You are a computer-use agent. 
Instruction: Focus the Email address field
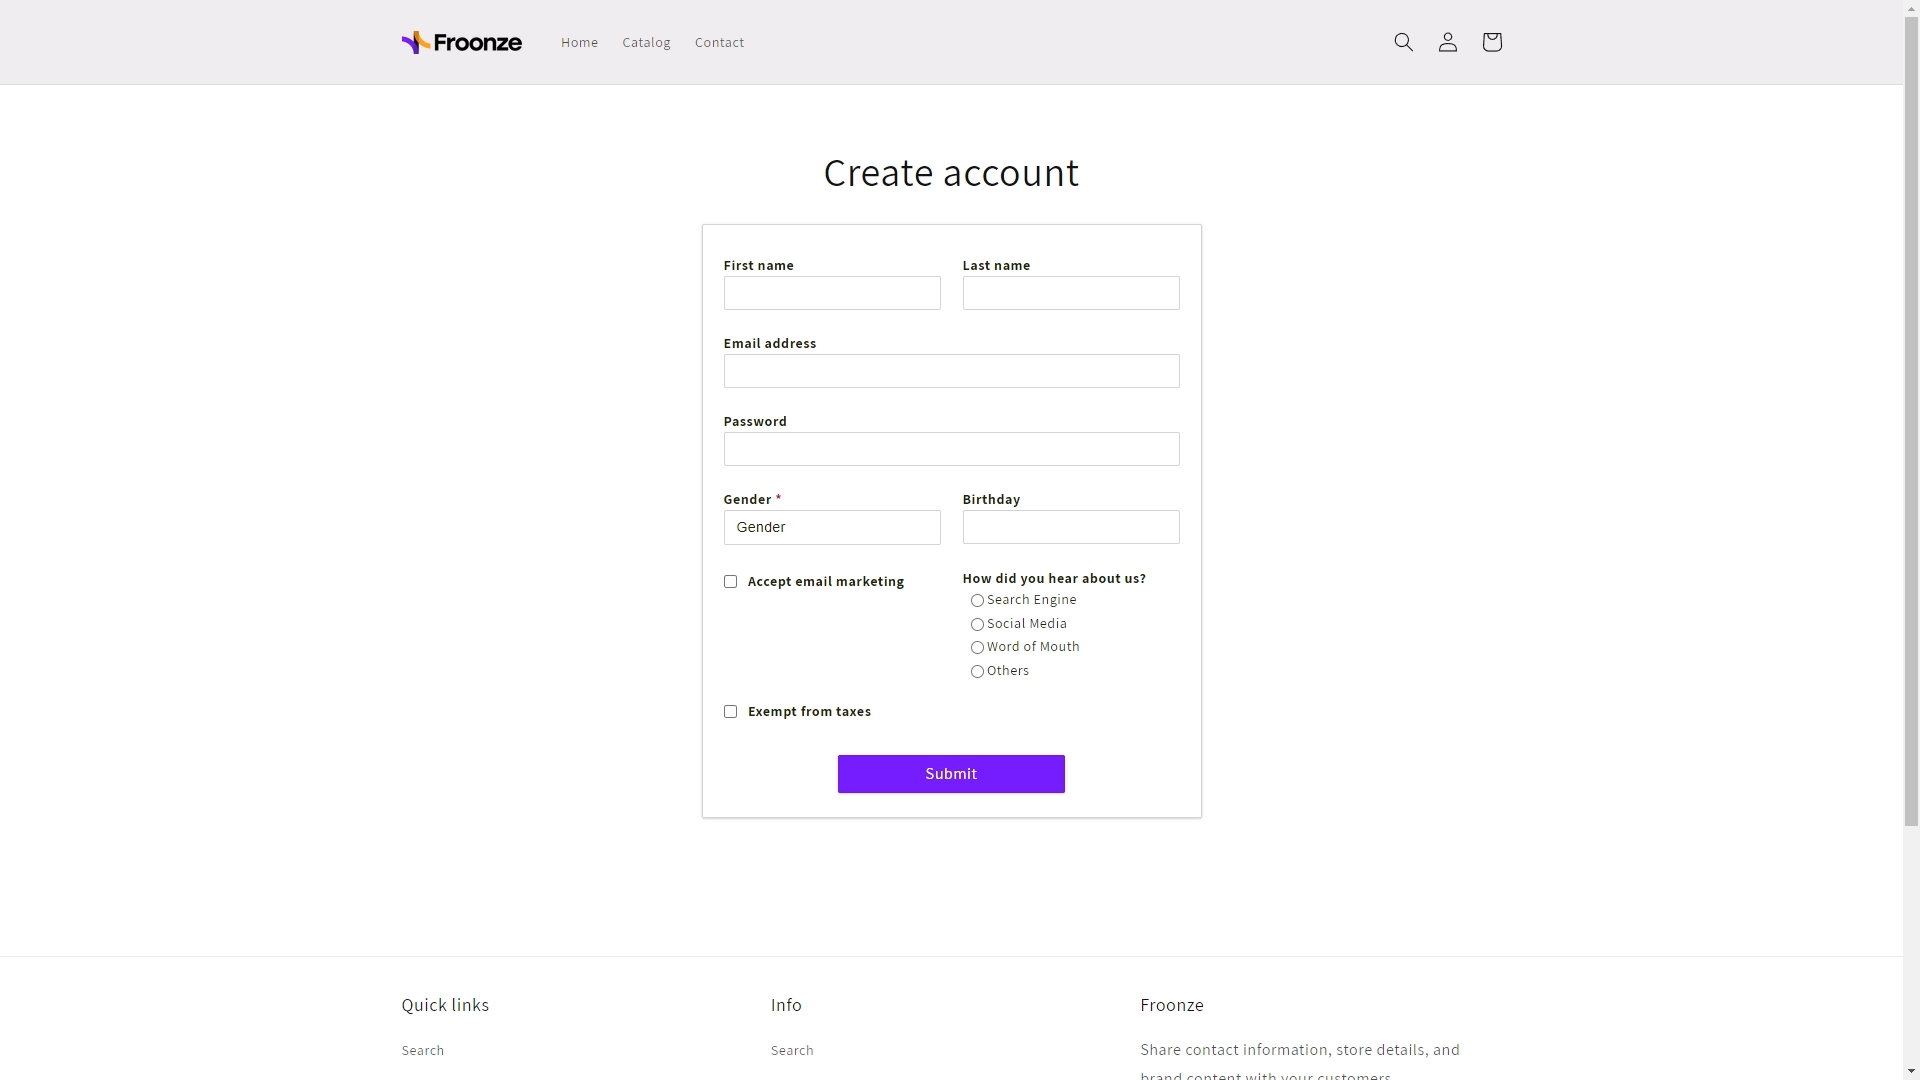click(951, 371)
